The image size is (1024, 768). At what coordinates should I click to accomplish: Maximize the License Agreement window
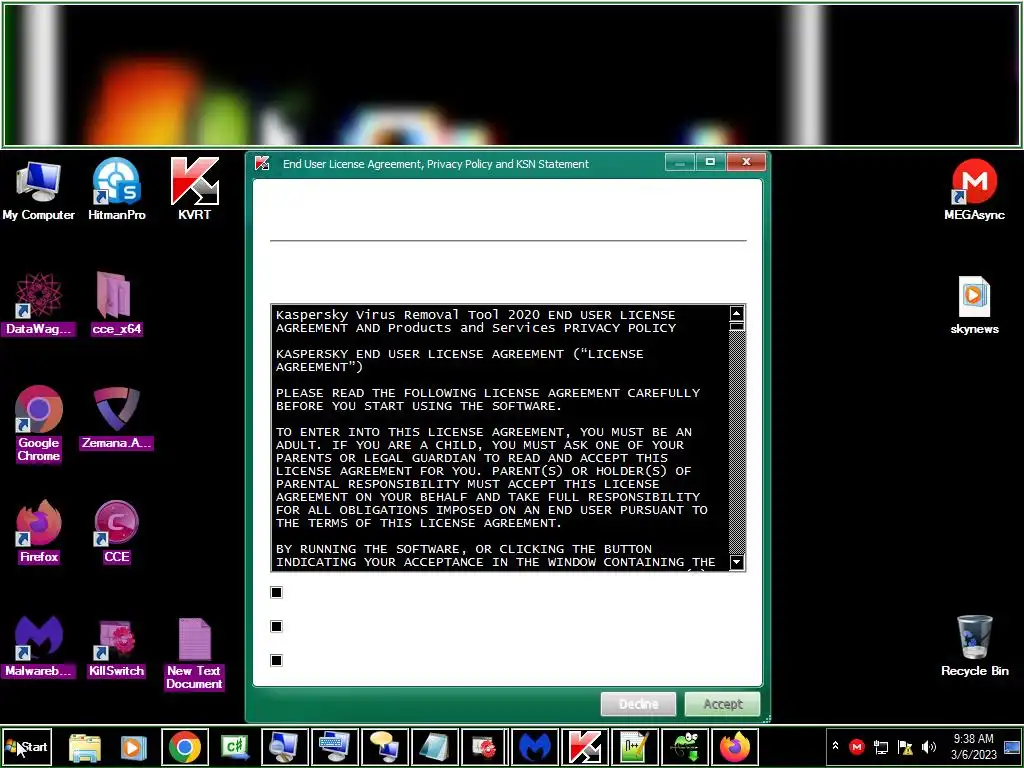coord(710,161)
